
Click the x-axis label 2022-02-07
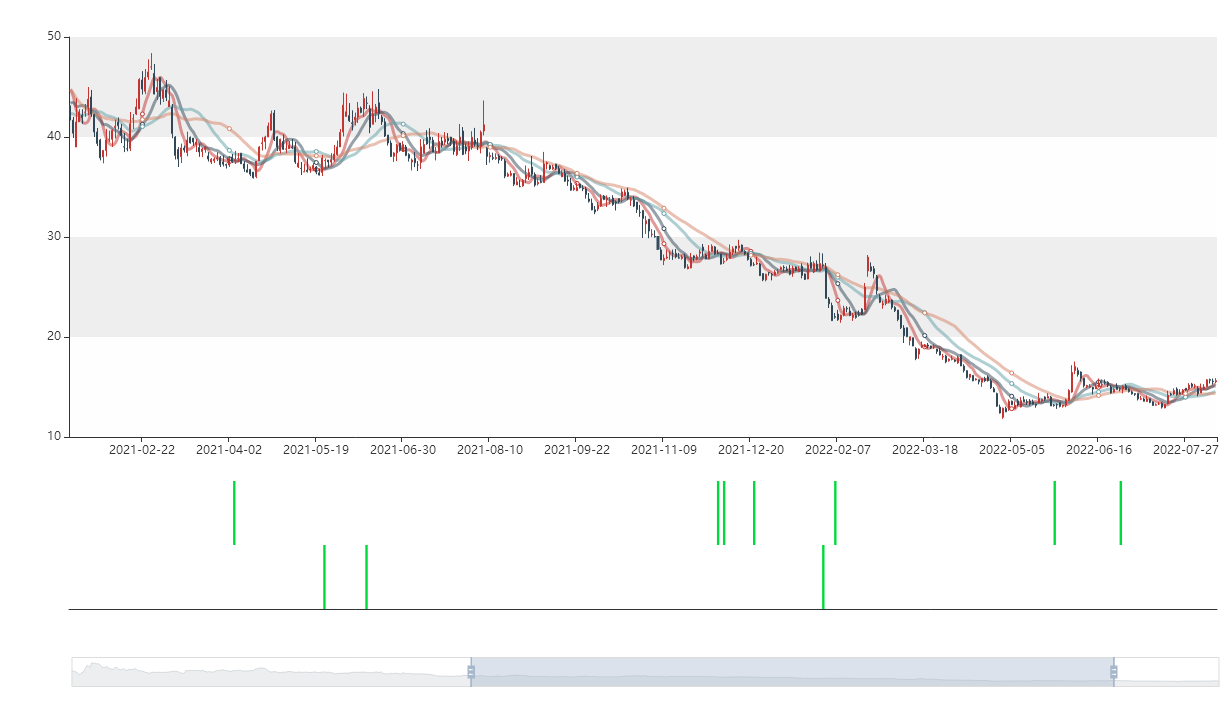tap(838, 450)
